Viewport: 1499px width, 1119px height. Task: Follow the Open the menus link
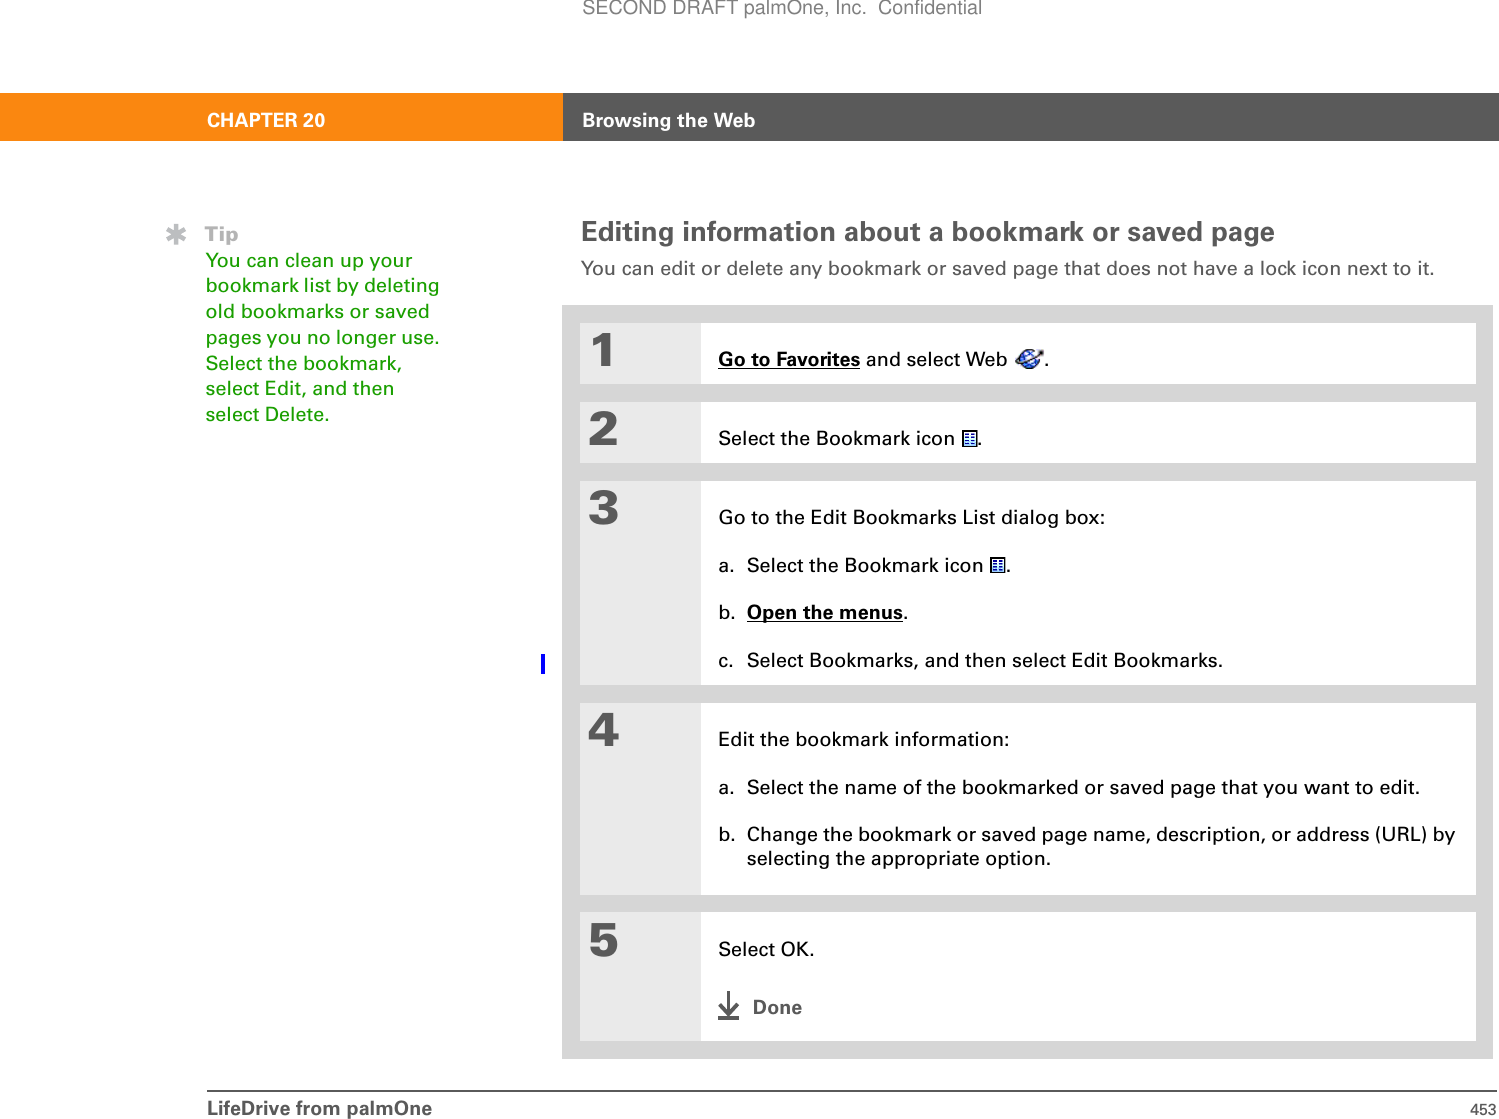(x=825, y=613)
